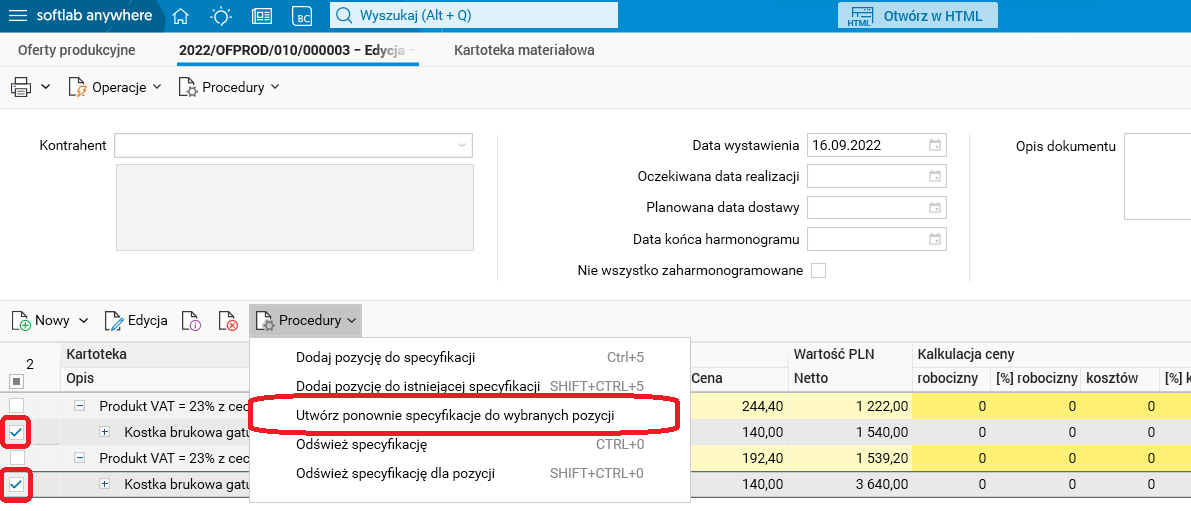This screenshot has width=1191, height=511.
Task: Open printer options dropdown arrow
Action: pos(46,87)
